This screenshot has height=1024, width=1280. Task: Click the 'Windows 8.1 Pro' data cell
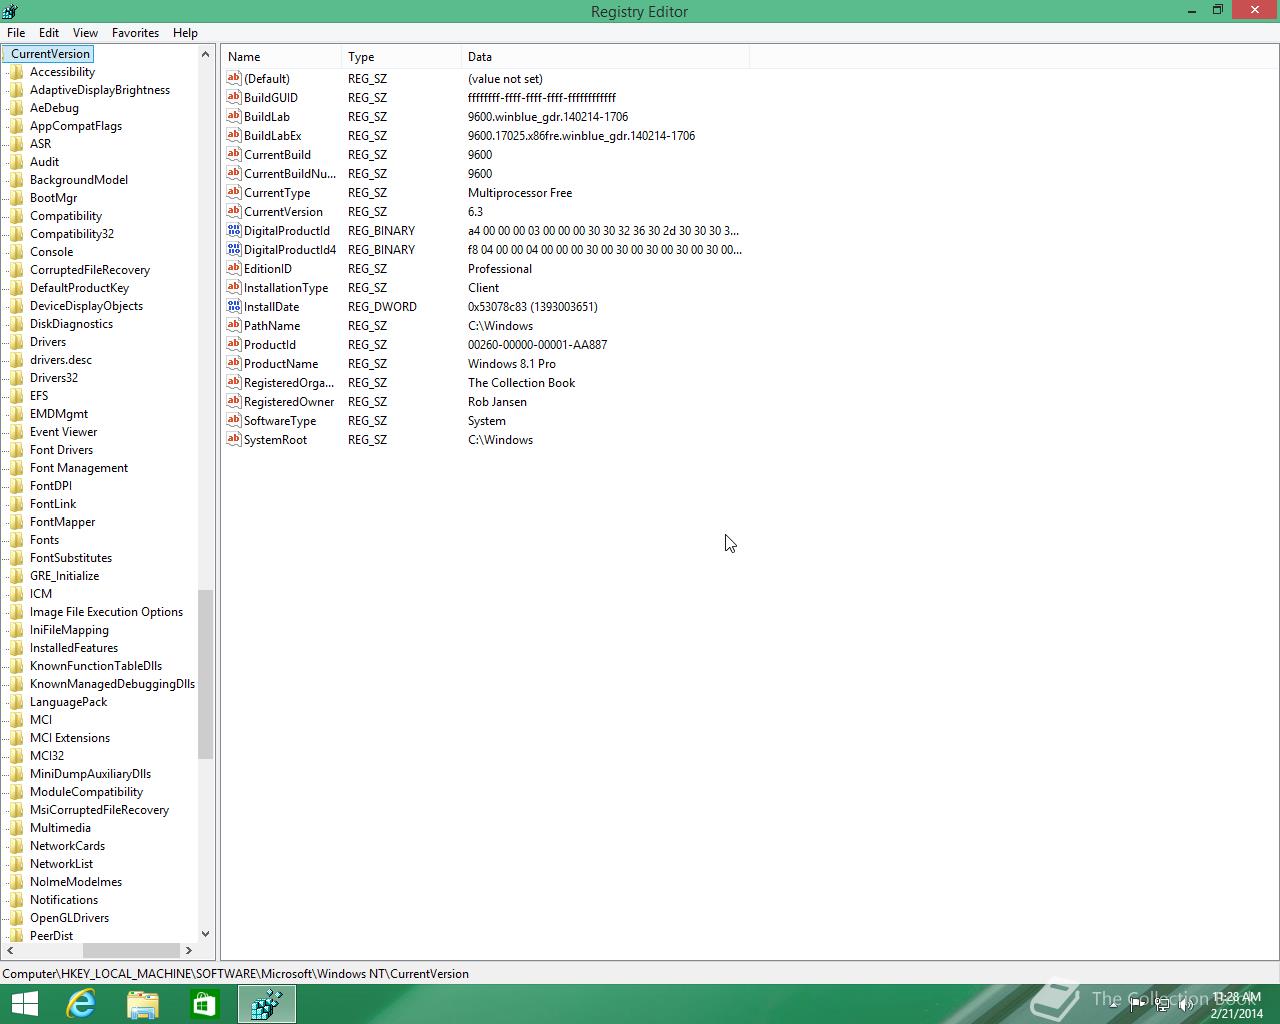pos(512,363)
